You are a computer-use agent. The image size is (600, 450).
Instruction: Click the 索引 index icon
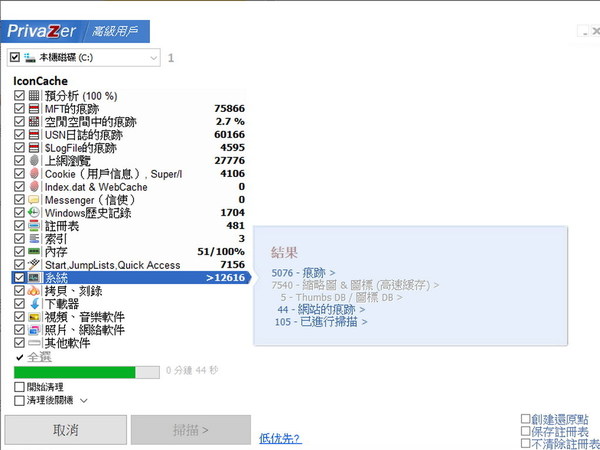click(x=34, y=239)
